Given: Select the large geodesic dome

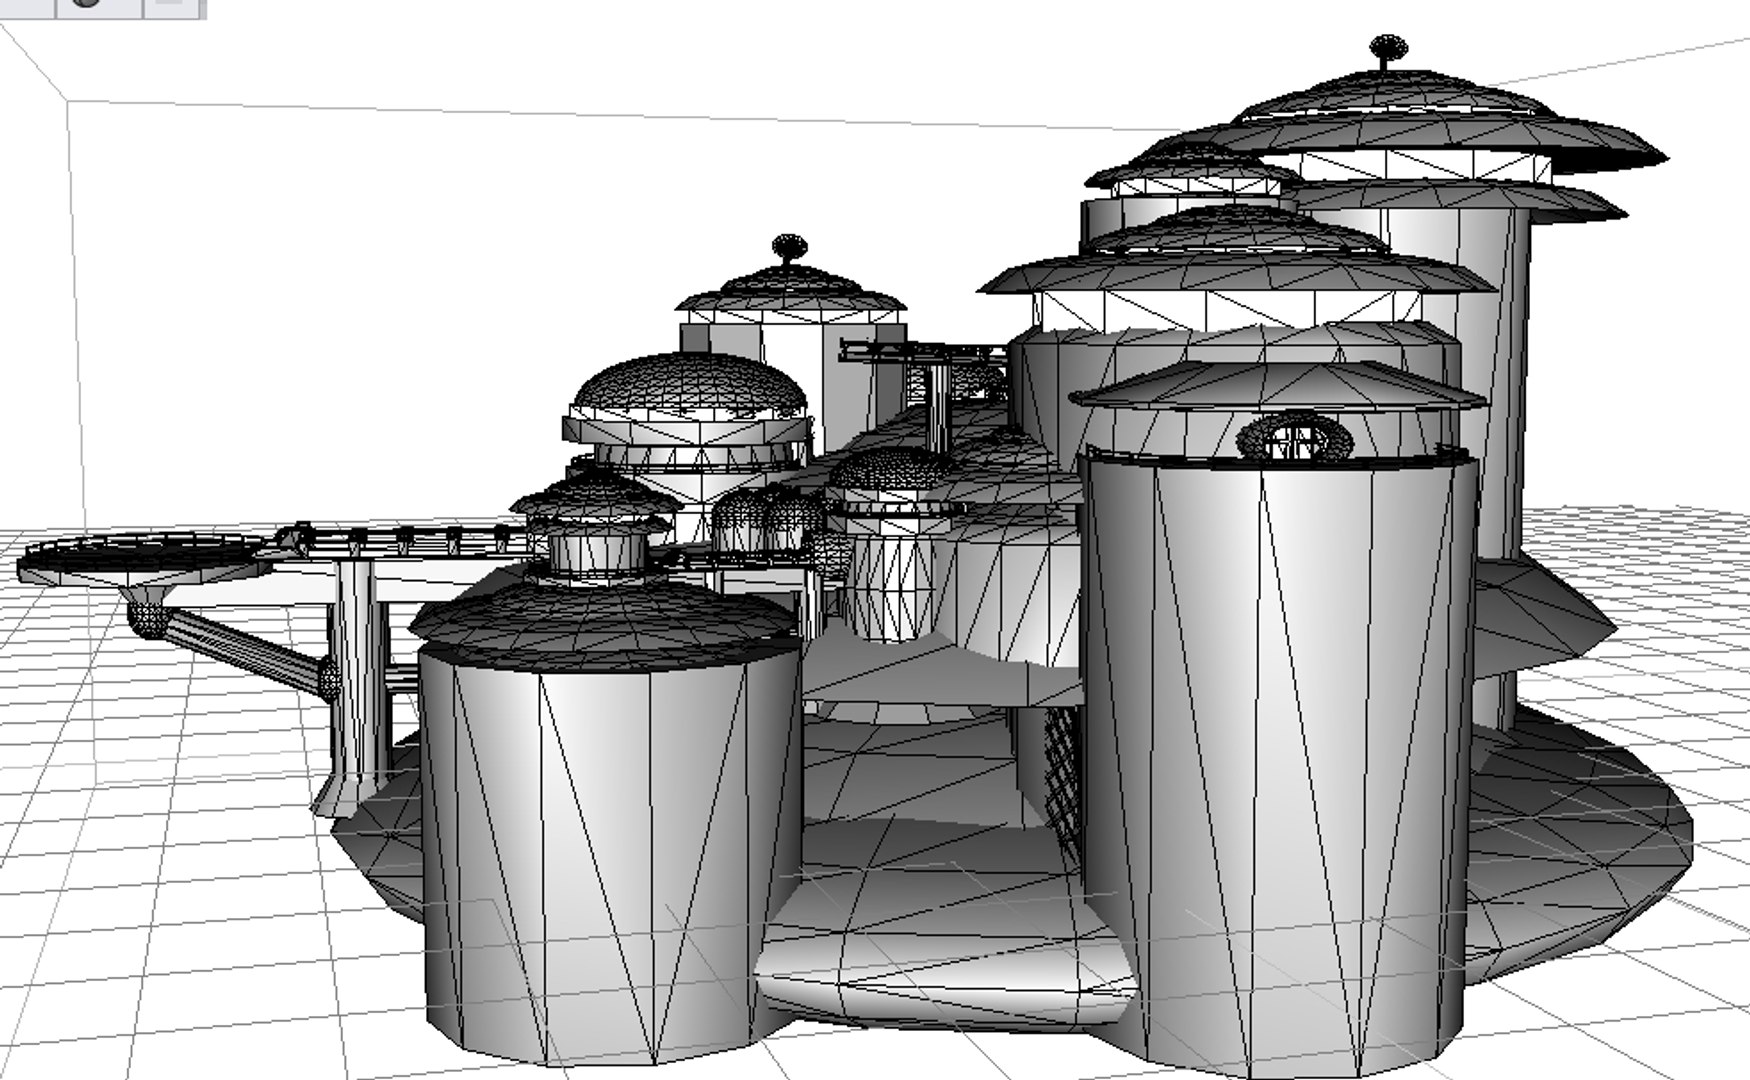Looking at the screenshot, I should pyautogui.click(x=688, y=387).
